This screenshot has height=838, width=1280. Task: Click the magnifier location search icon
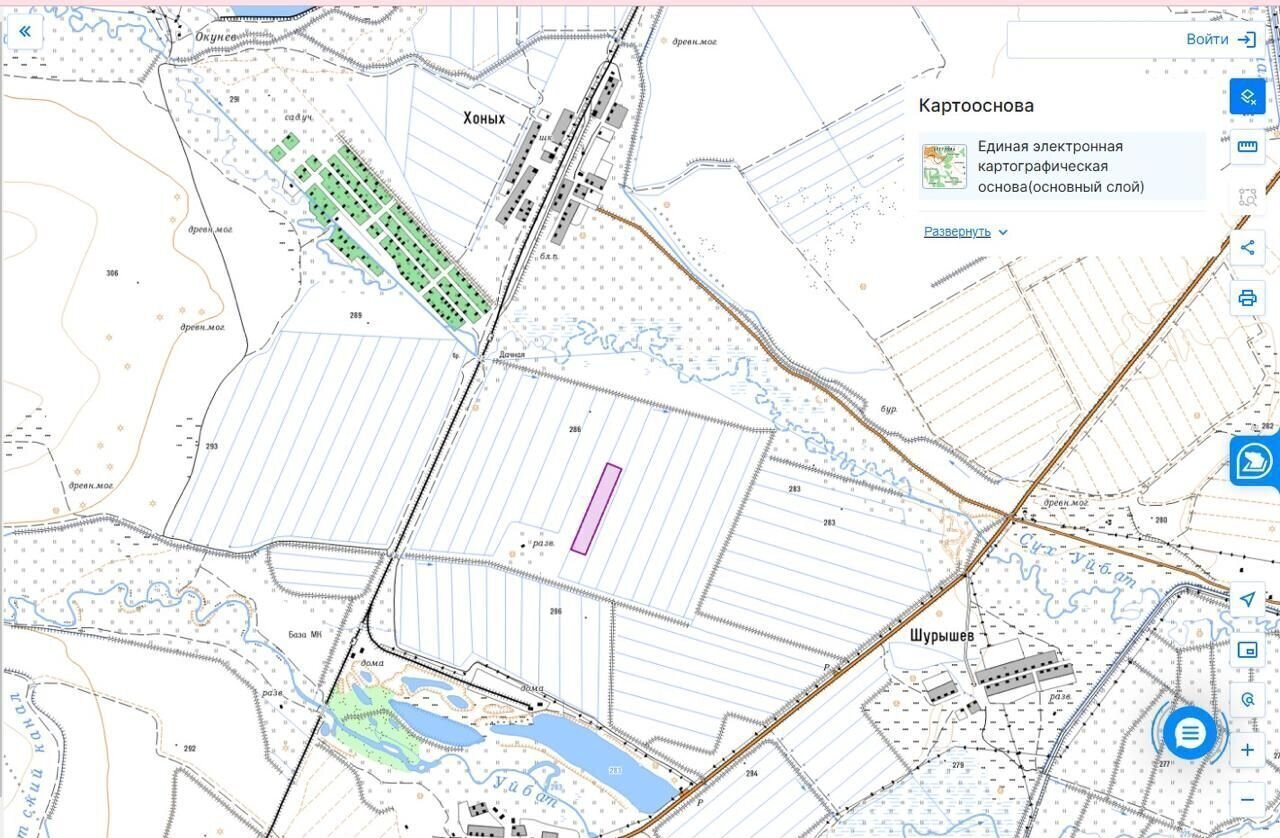click(1247, 700)
